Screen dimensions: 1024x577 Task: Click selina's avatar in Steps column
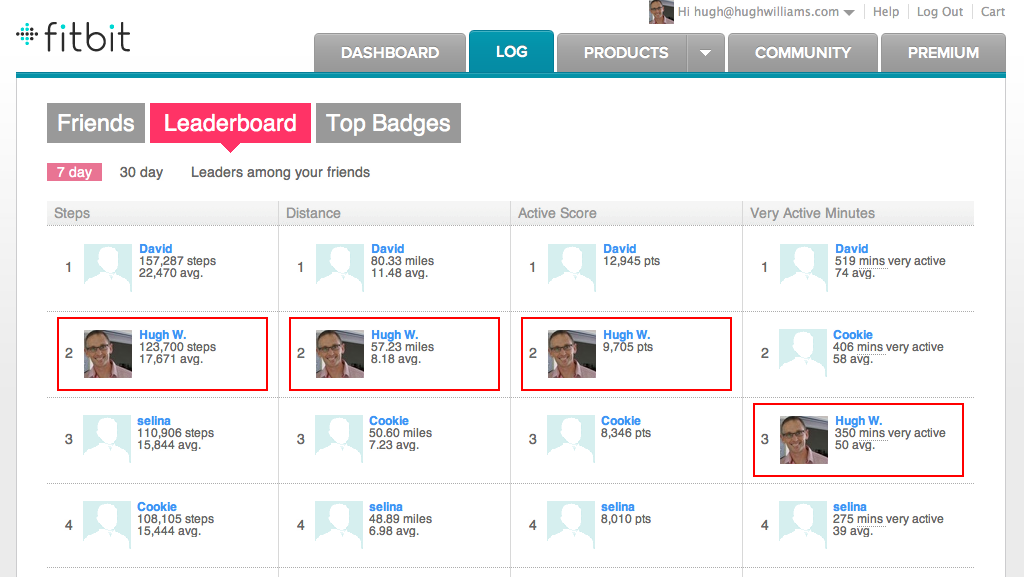108,440
